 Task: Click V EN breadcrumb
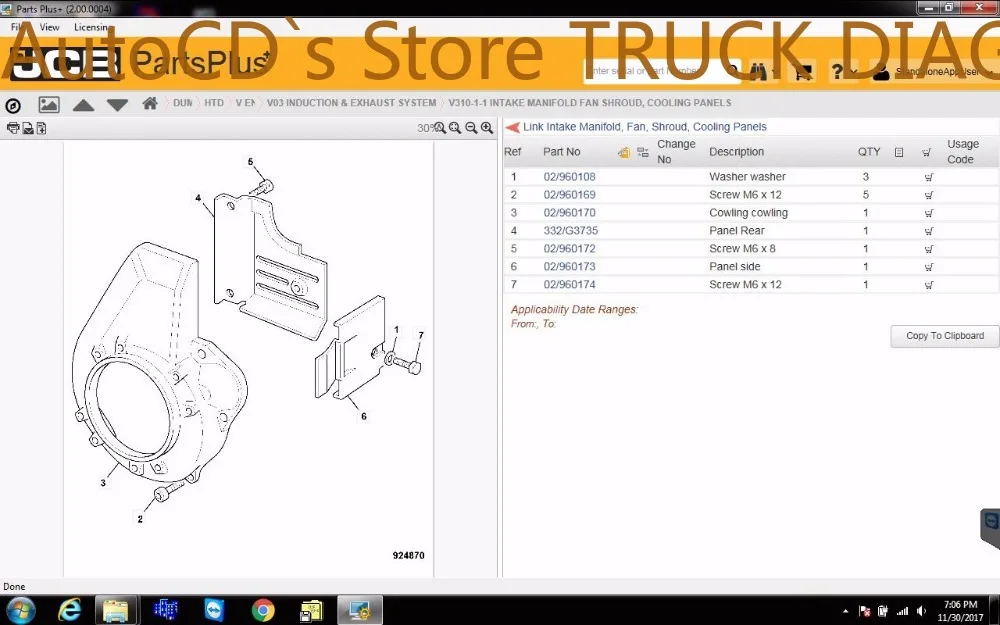(x=246, y=103)
